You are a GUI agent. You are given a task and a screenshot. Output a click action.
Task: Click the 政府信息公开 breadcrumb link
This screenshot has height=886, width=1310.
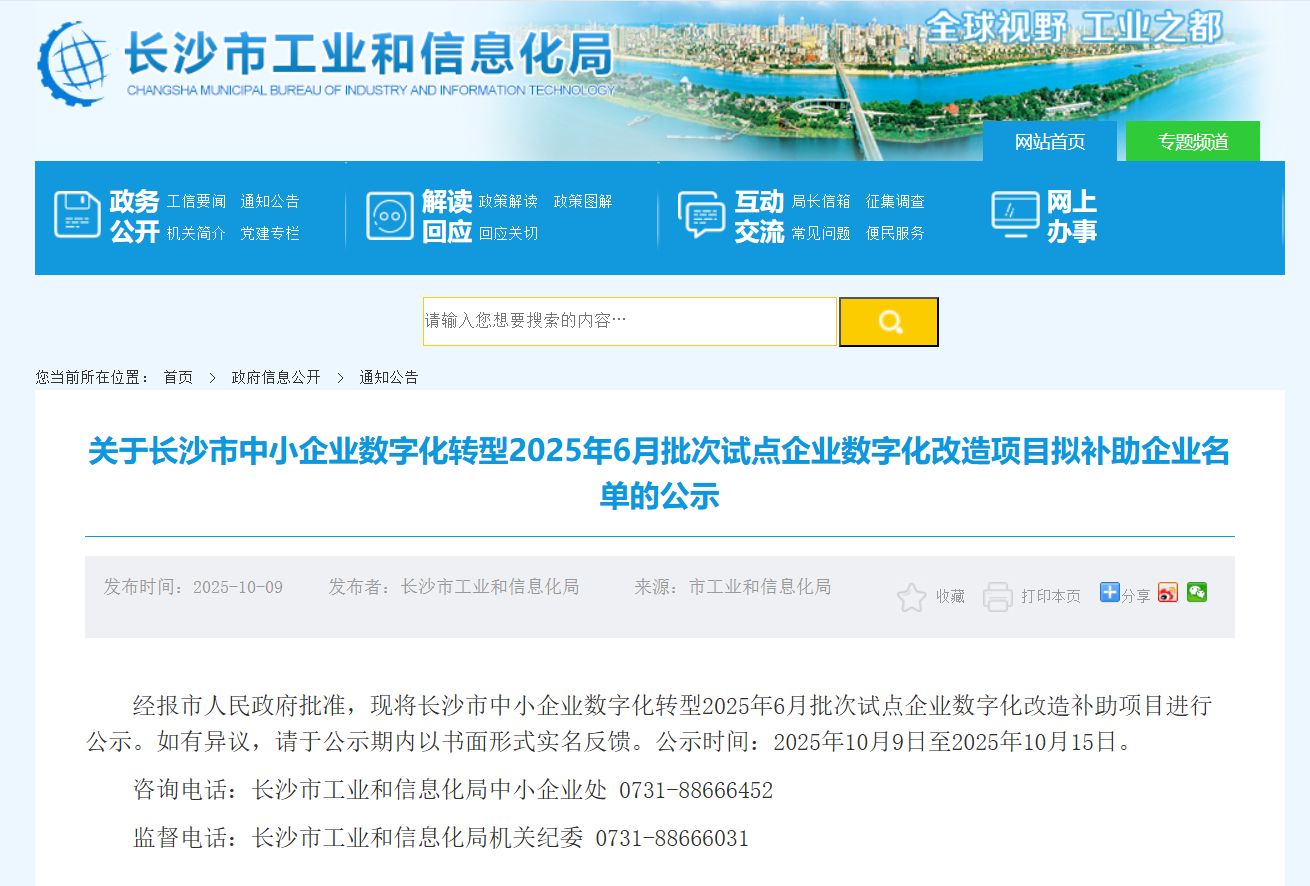pyautogui.click(x=275, y=377)
